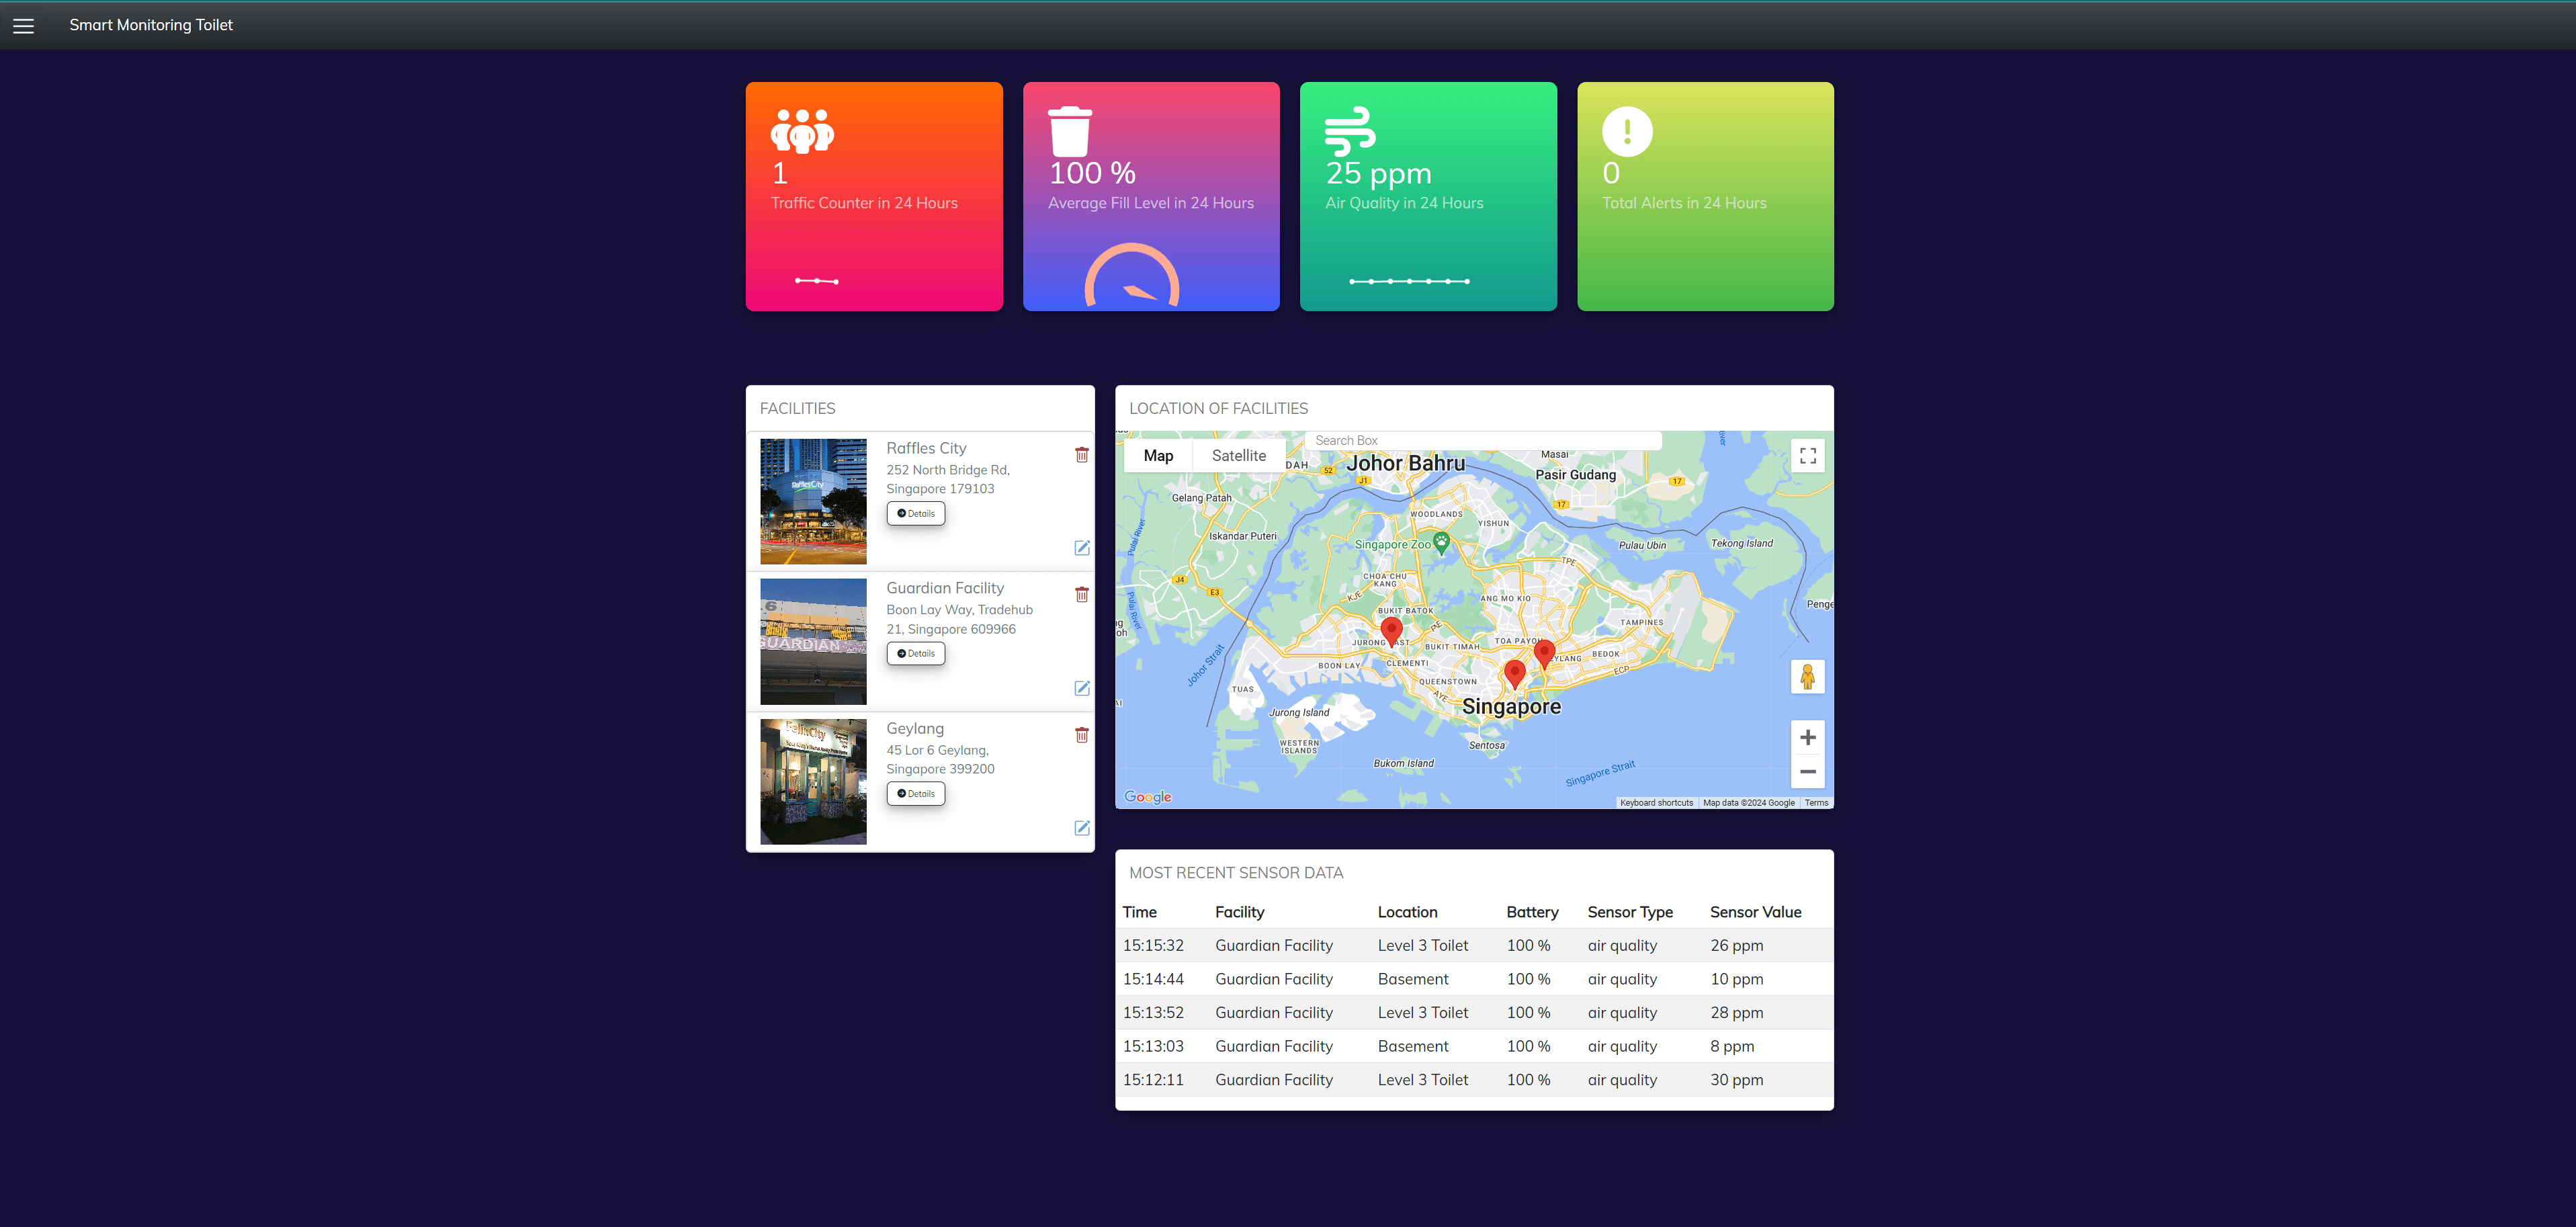Edit the Raffles City facility
This screenshot has width=2576, height=1227.
coord(1081,548)
